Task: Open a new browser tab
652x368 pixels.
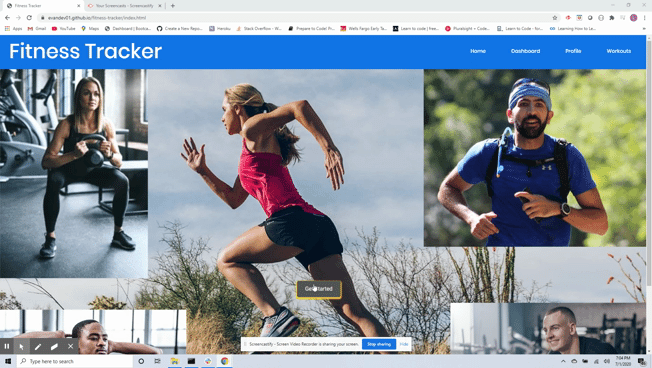Action: coord(173,6)
